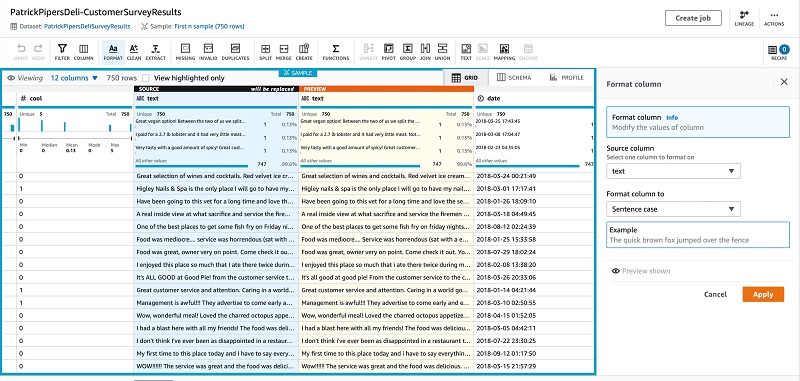
Task: Switch to the Profile tab
Action: tap(566, 78)
